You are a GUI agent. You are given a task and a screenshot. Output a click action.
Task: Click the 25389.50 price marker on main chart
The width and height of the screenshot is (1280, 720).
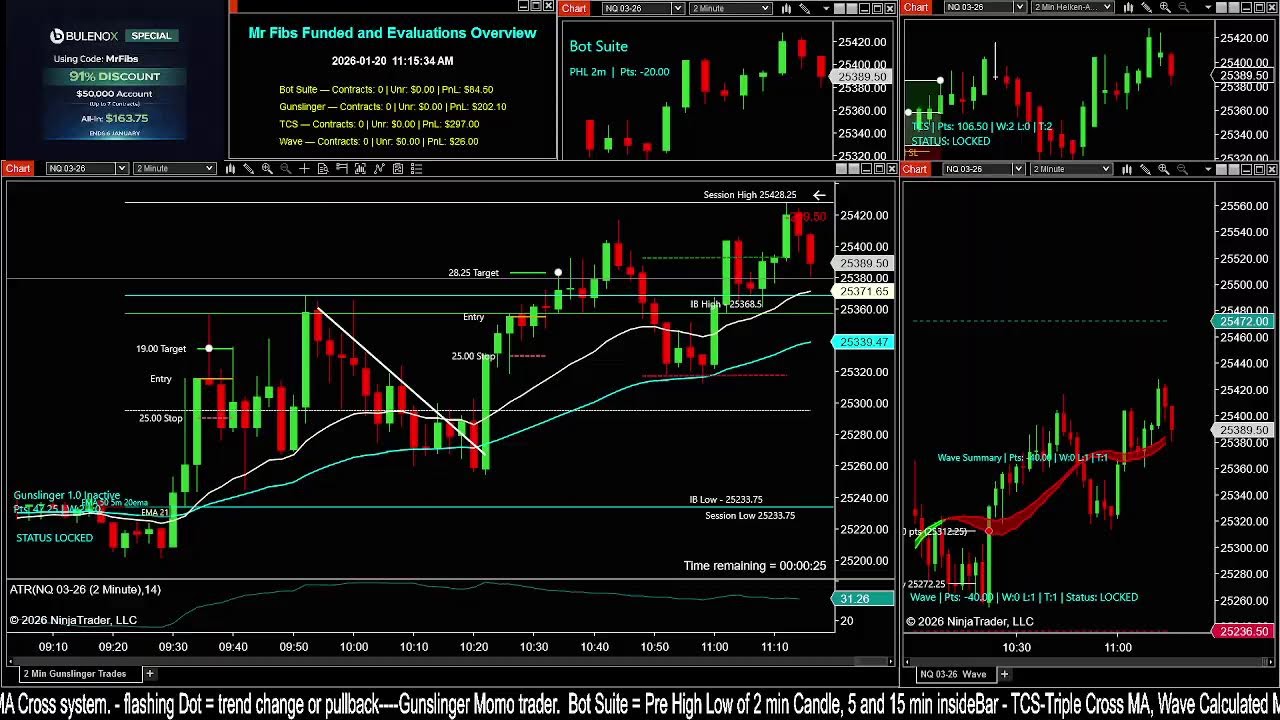click(863, 263)
